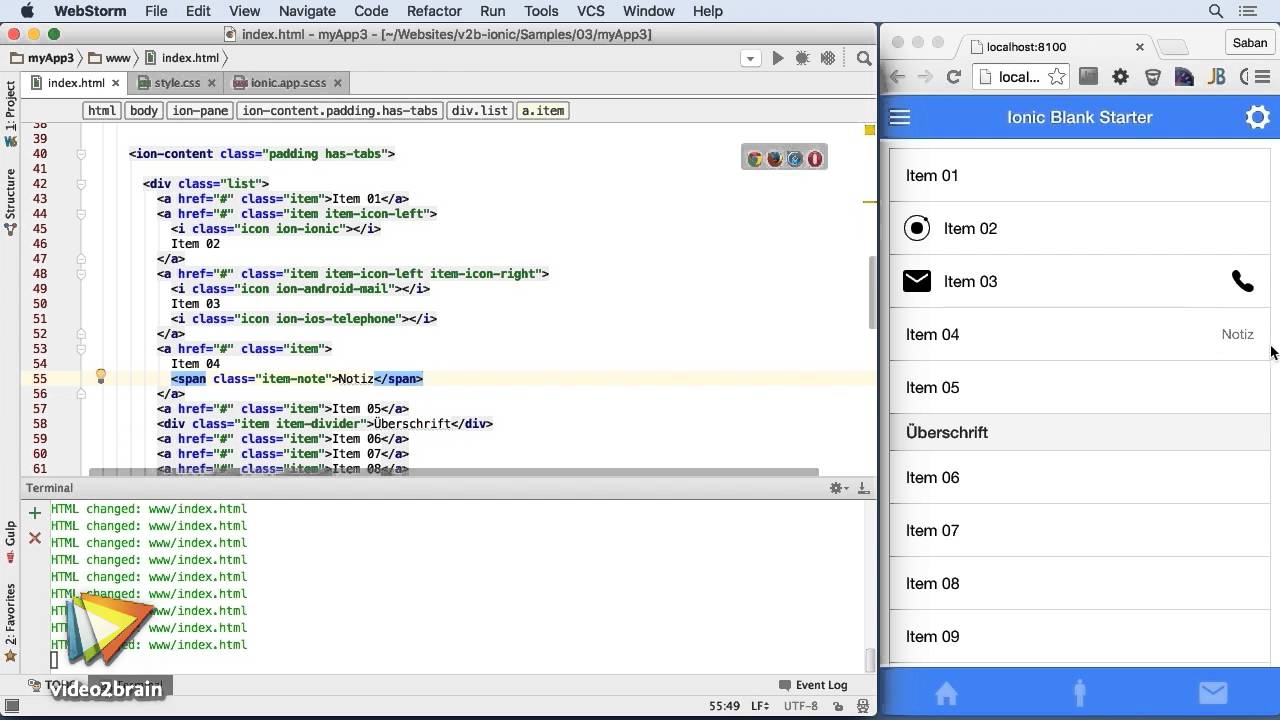Run the current configuration in WebStorm
Viewport: 1280px width, 720px height.
pos(777,59)
